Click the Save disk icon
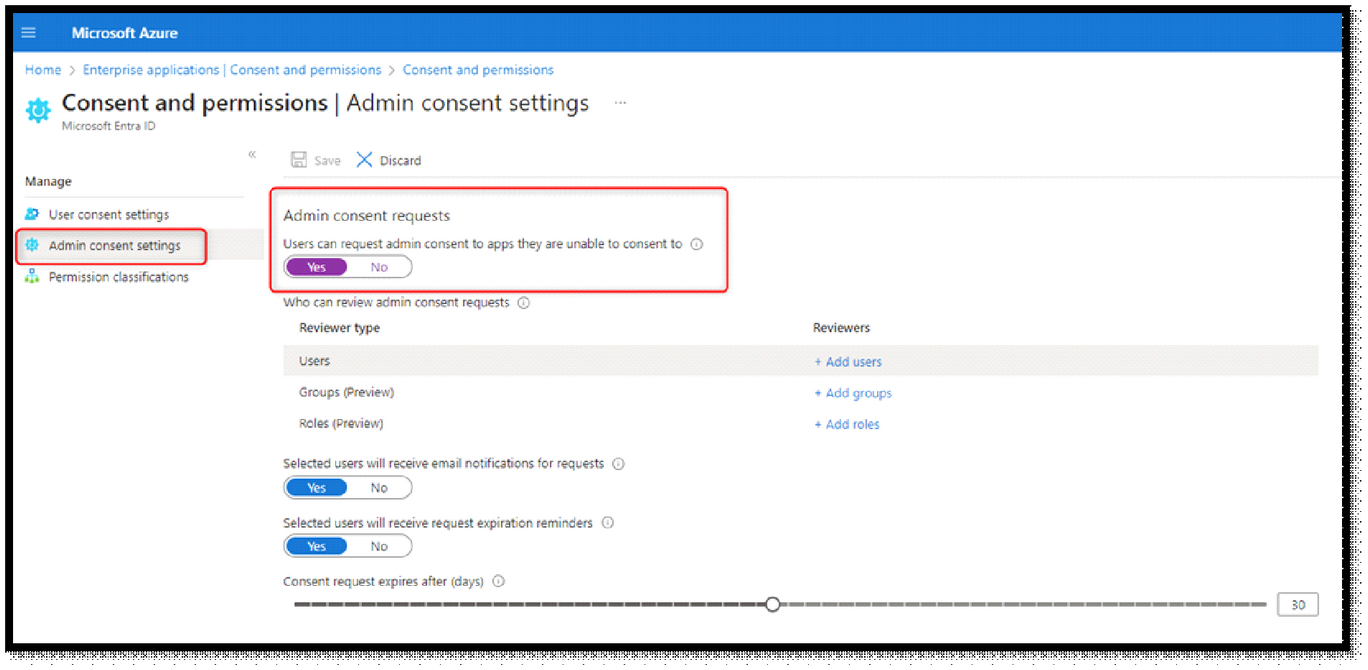1368x670 pixels. click(299, 160)
